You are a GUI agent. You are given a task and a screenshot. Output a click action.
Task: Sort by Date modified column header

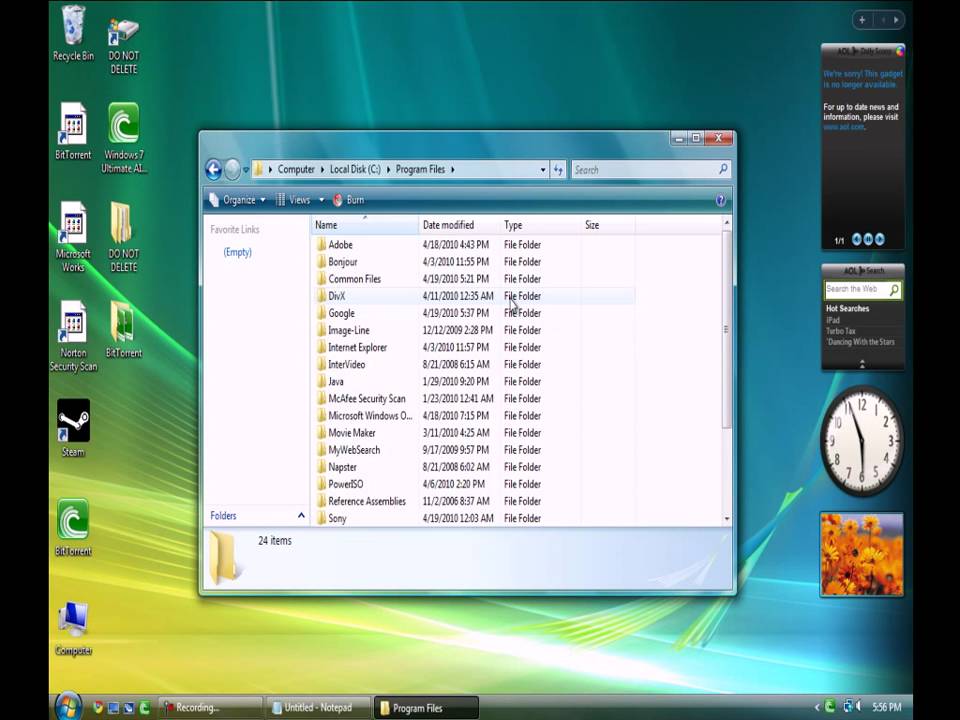point(460,225)
